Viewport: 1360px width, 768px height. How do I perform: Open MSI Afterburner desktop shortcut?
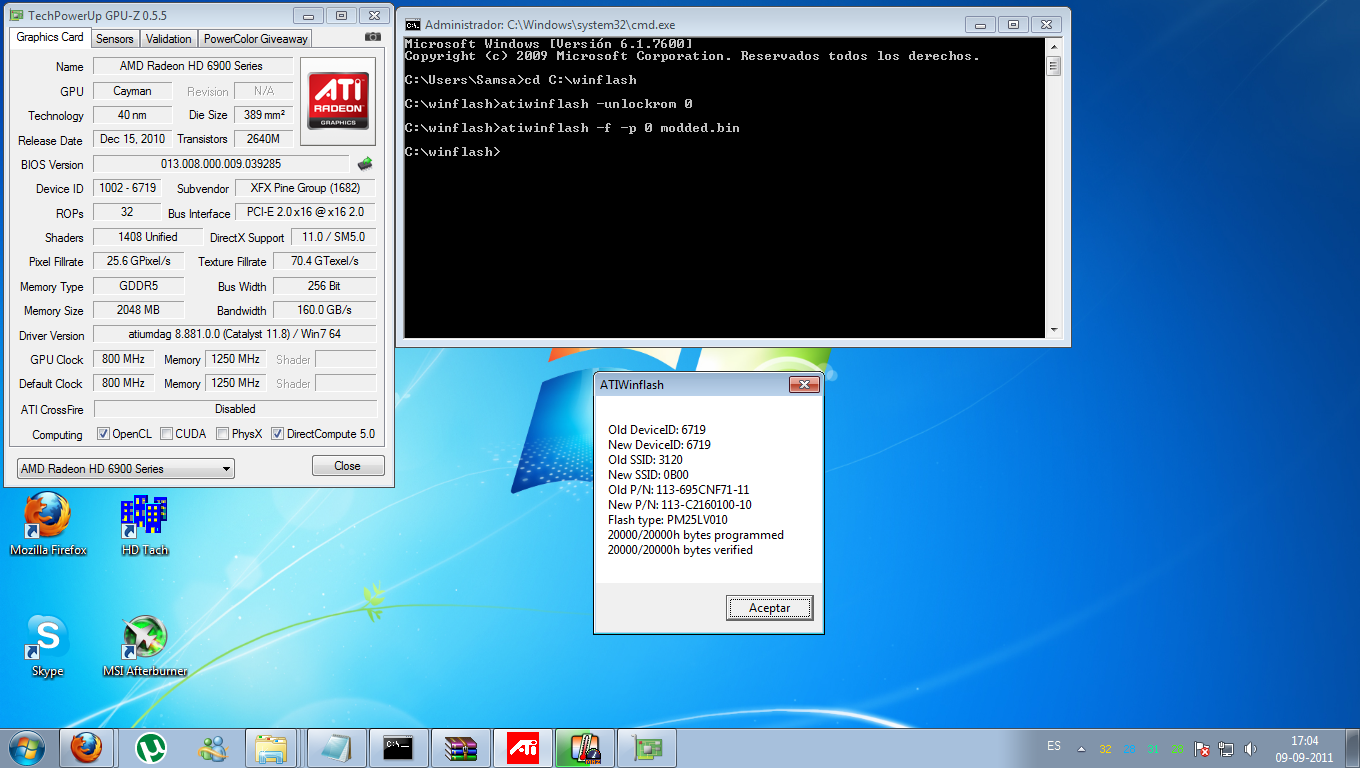(x=145, y=646)
